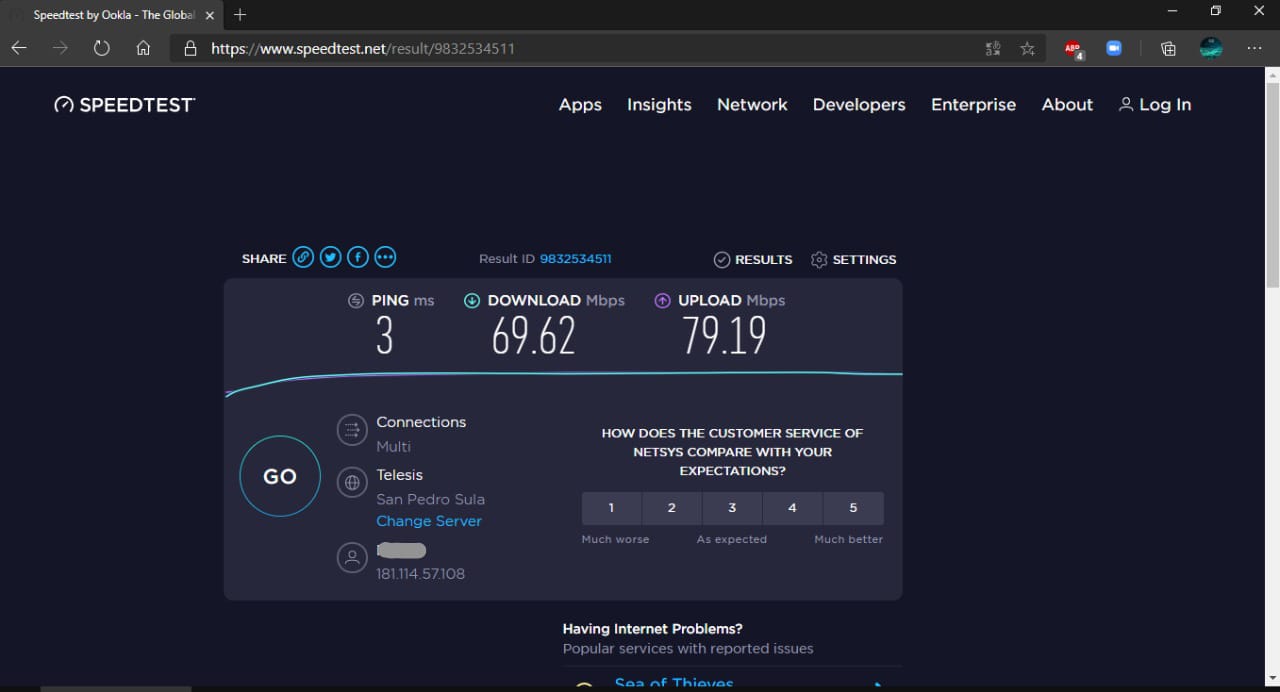1280x692 pixels.
Task: Reload the page
Action: pos(101,48)
